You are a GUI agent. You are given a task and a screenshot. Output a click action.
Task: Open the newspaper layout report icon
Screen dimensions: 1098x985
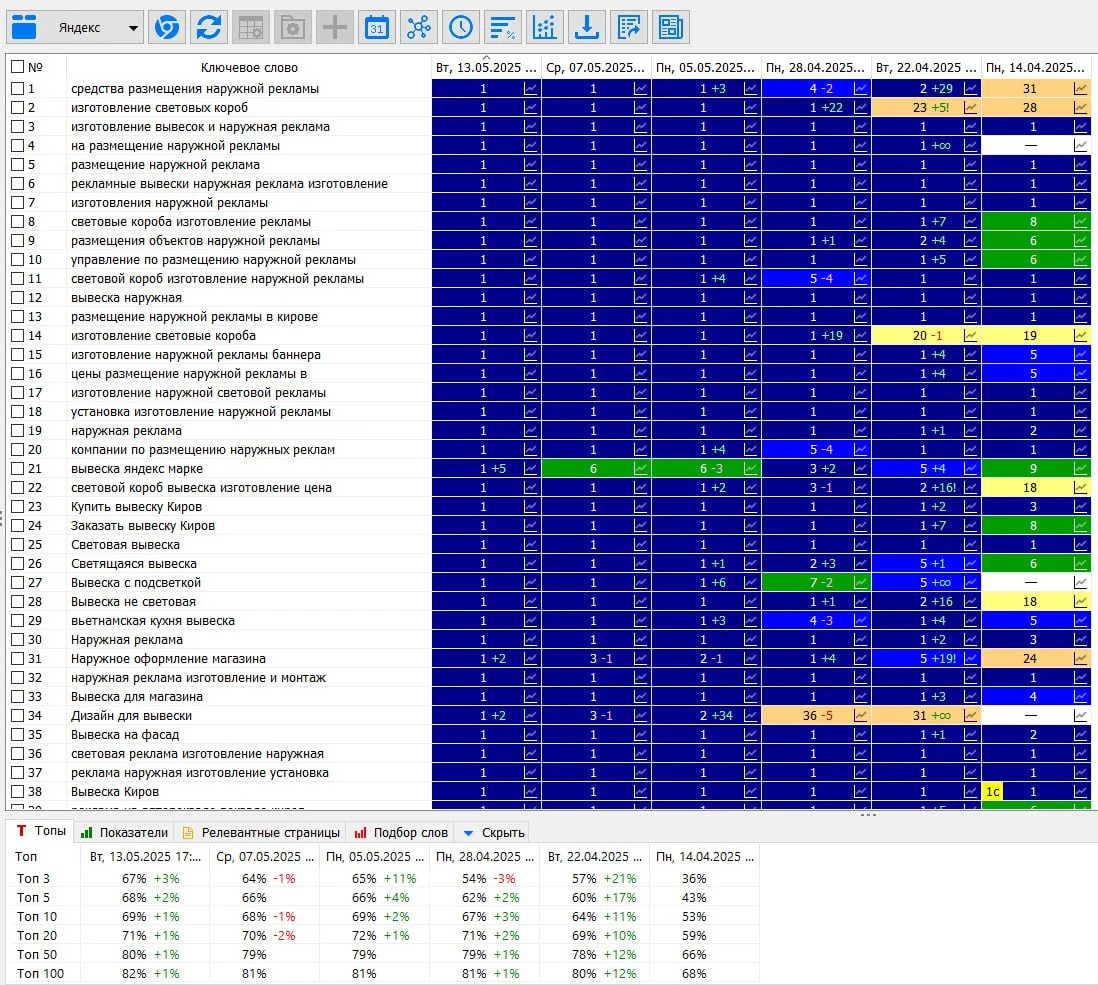(x=671, y=27)
